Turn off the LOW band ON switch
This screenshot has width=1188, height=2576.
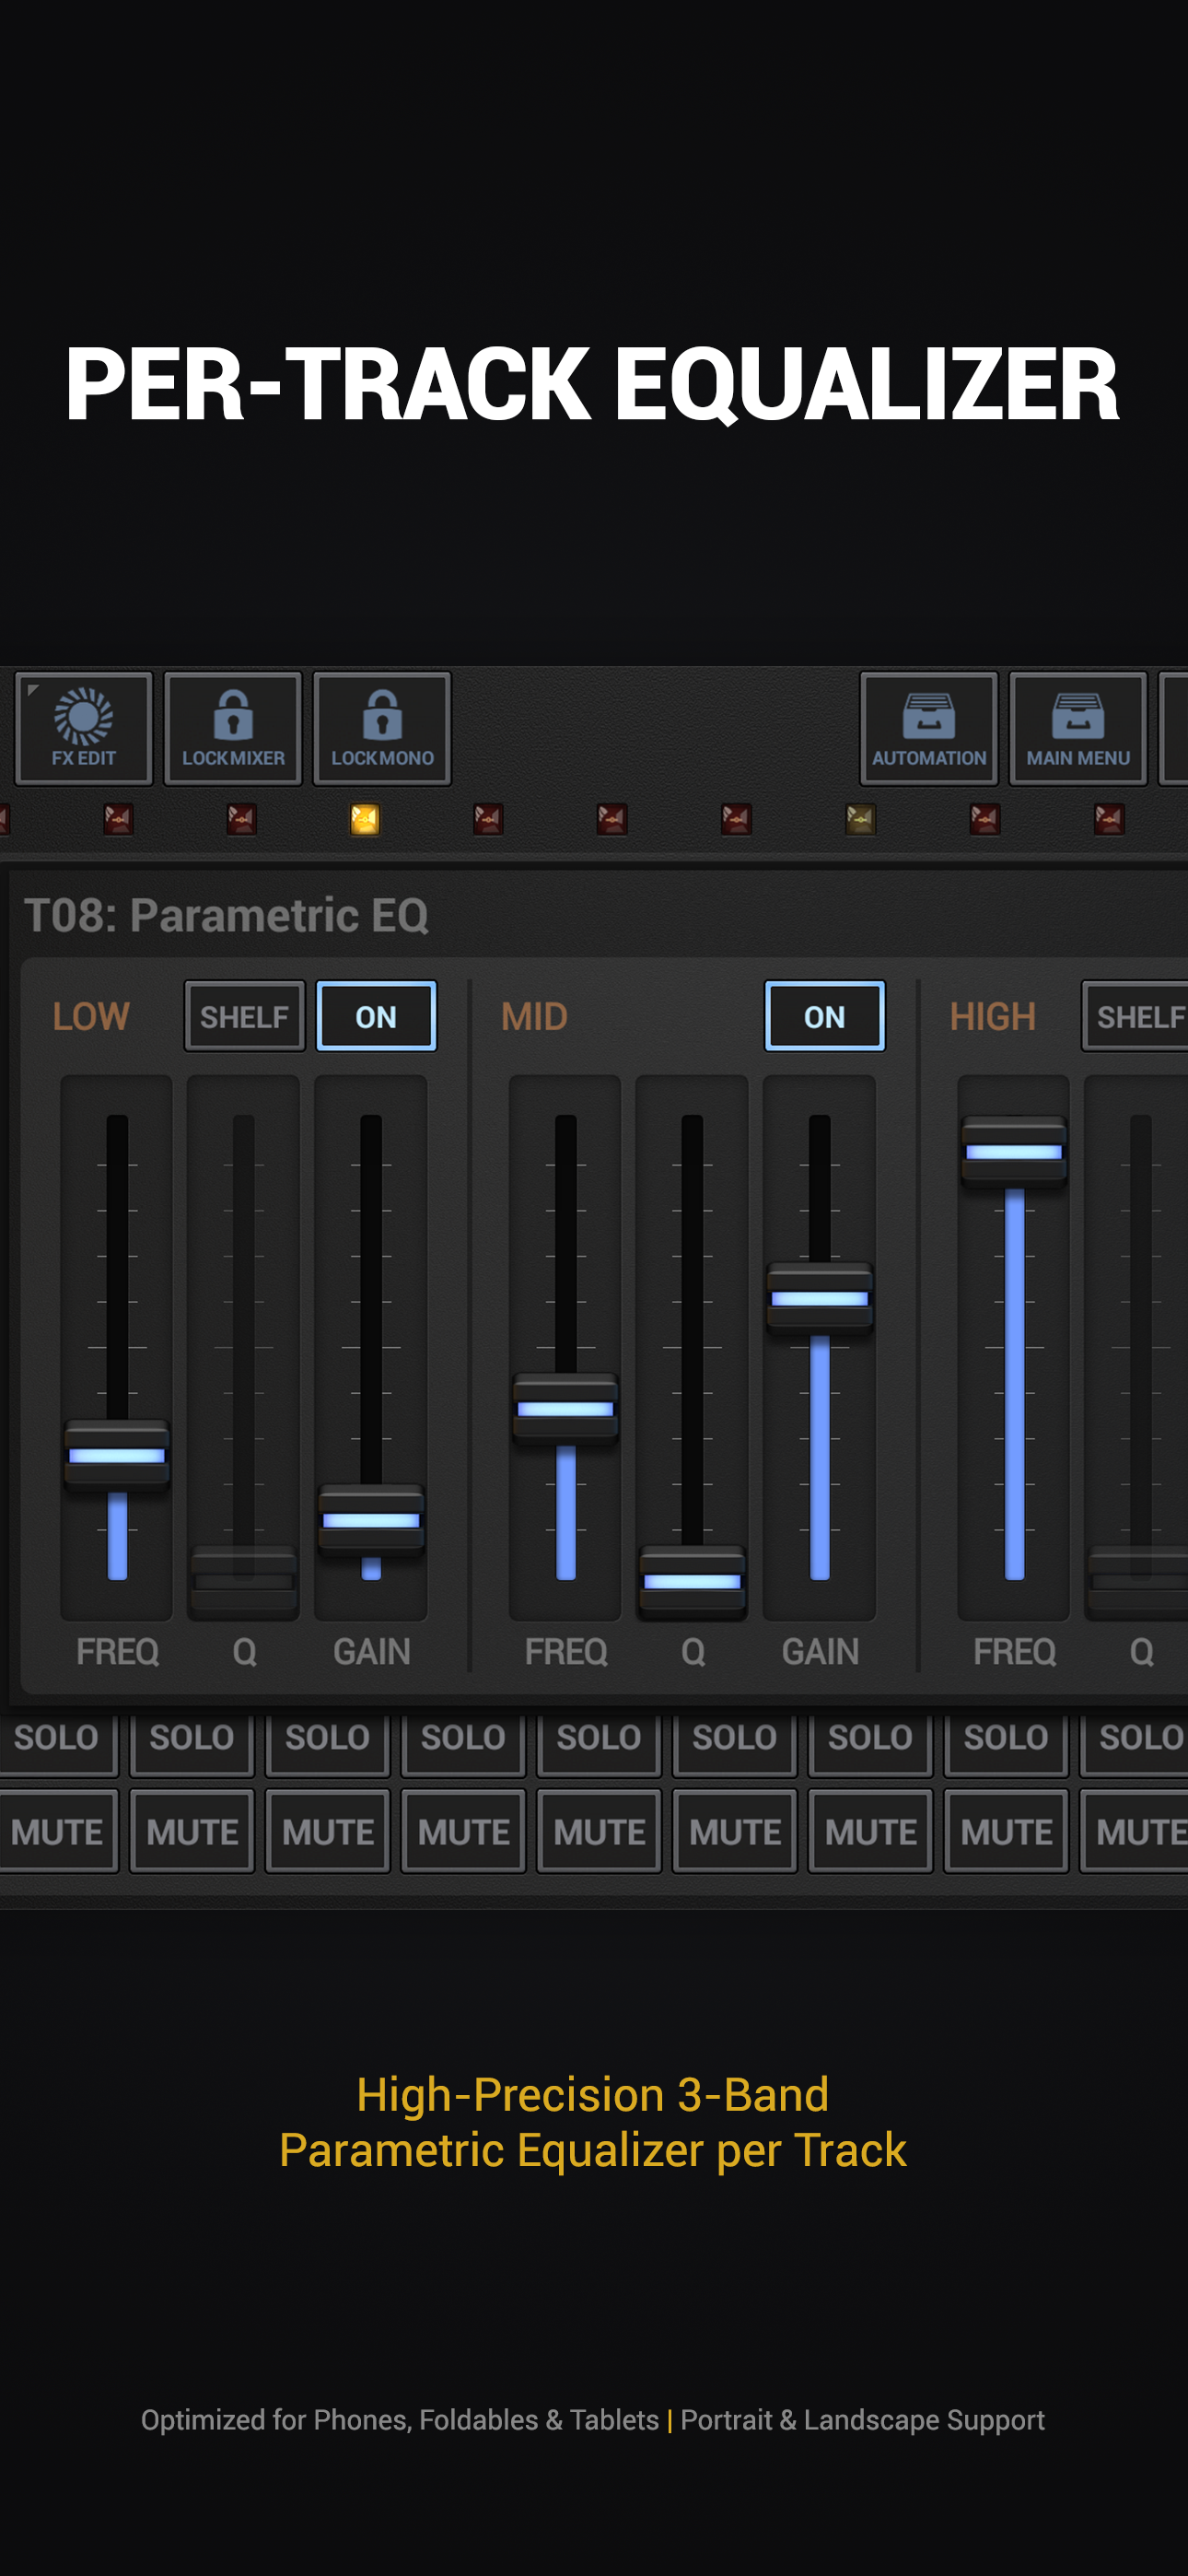376,1016
